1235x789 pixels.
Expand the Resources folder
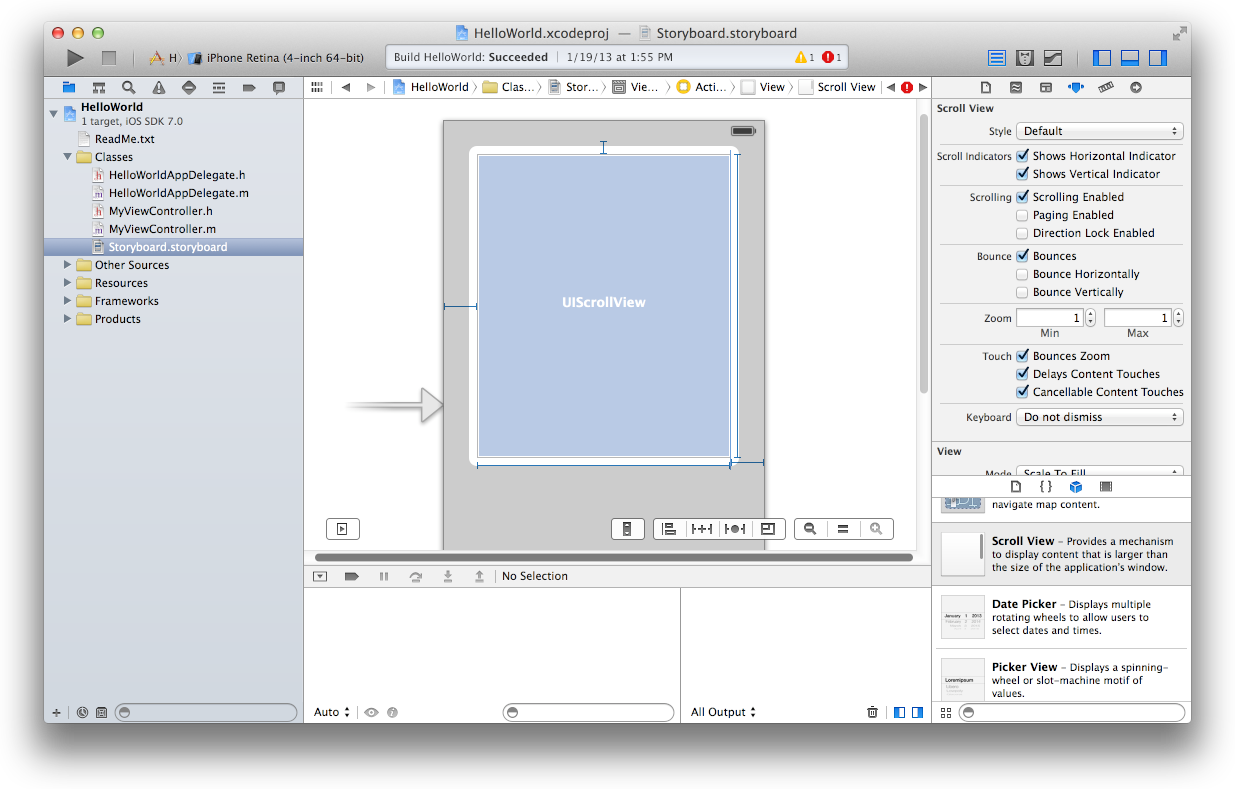[x=68, y=283]
